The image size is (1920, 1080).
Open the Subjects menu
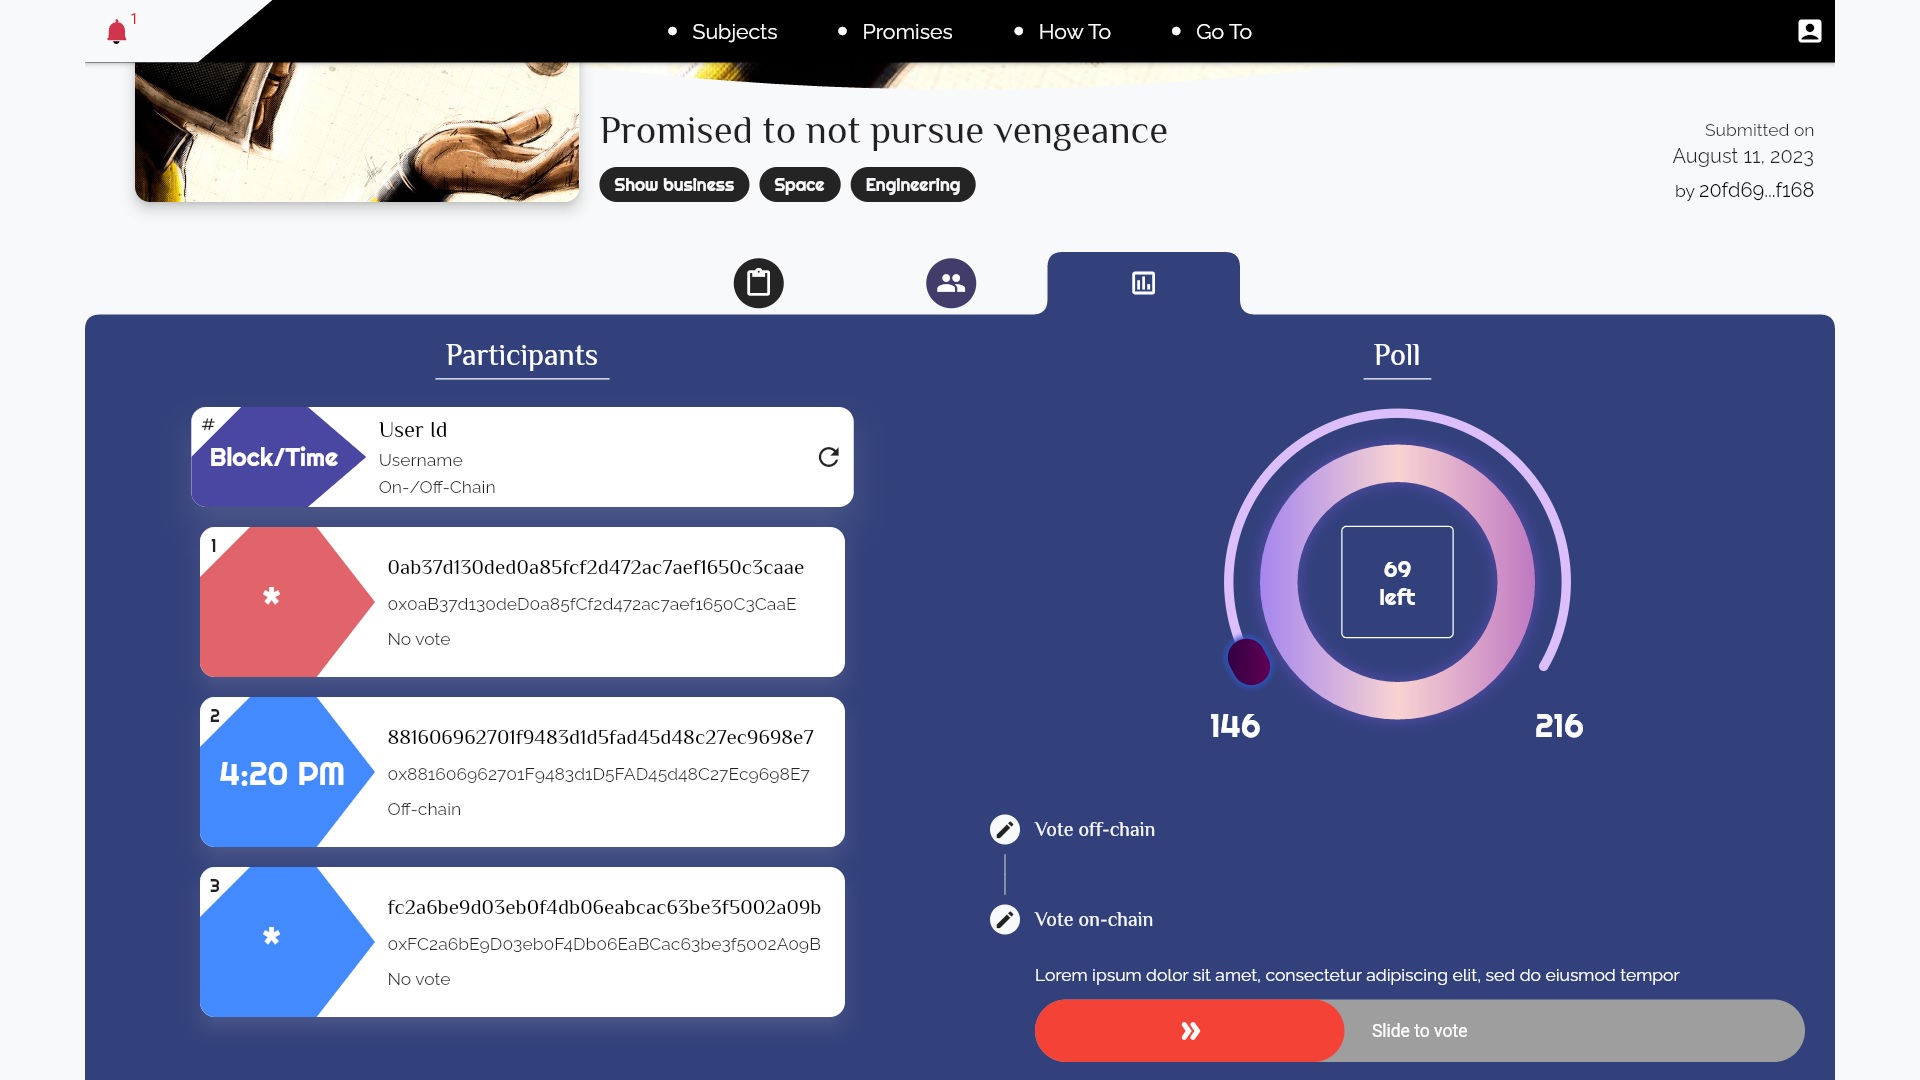tap(734, 32)
